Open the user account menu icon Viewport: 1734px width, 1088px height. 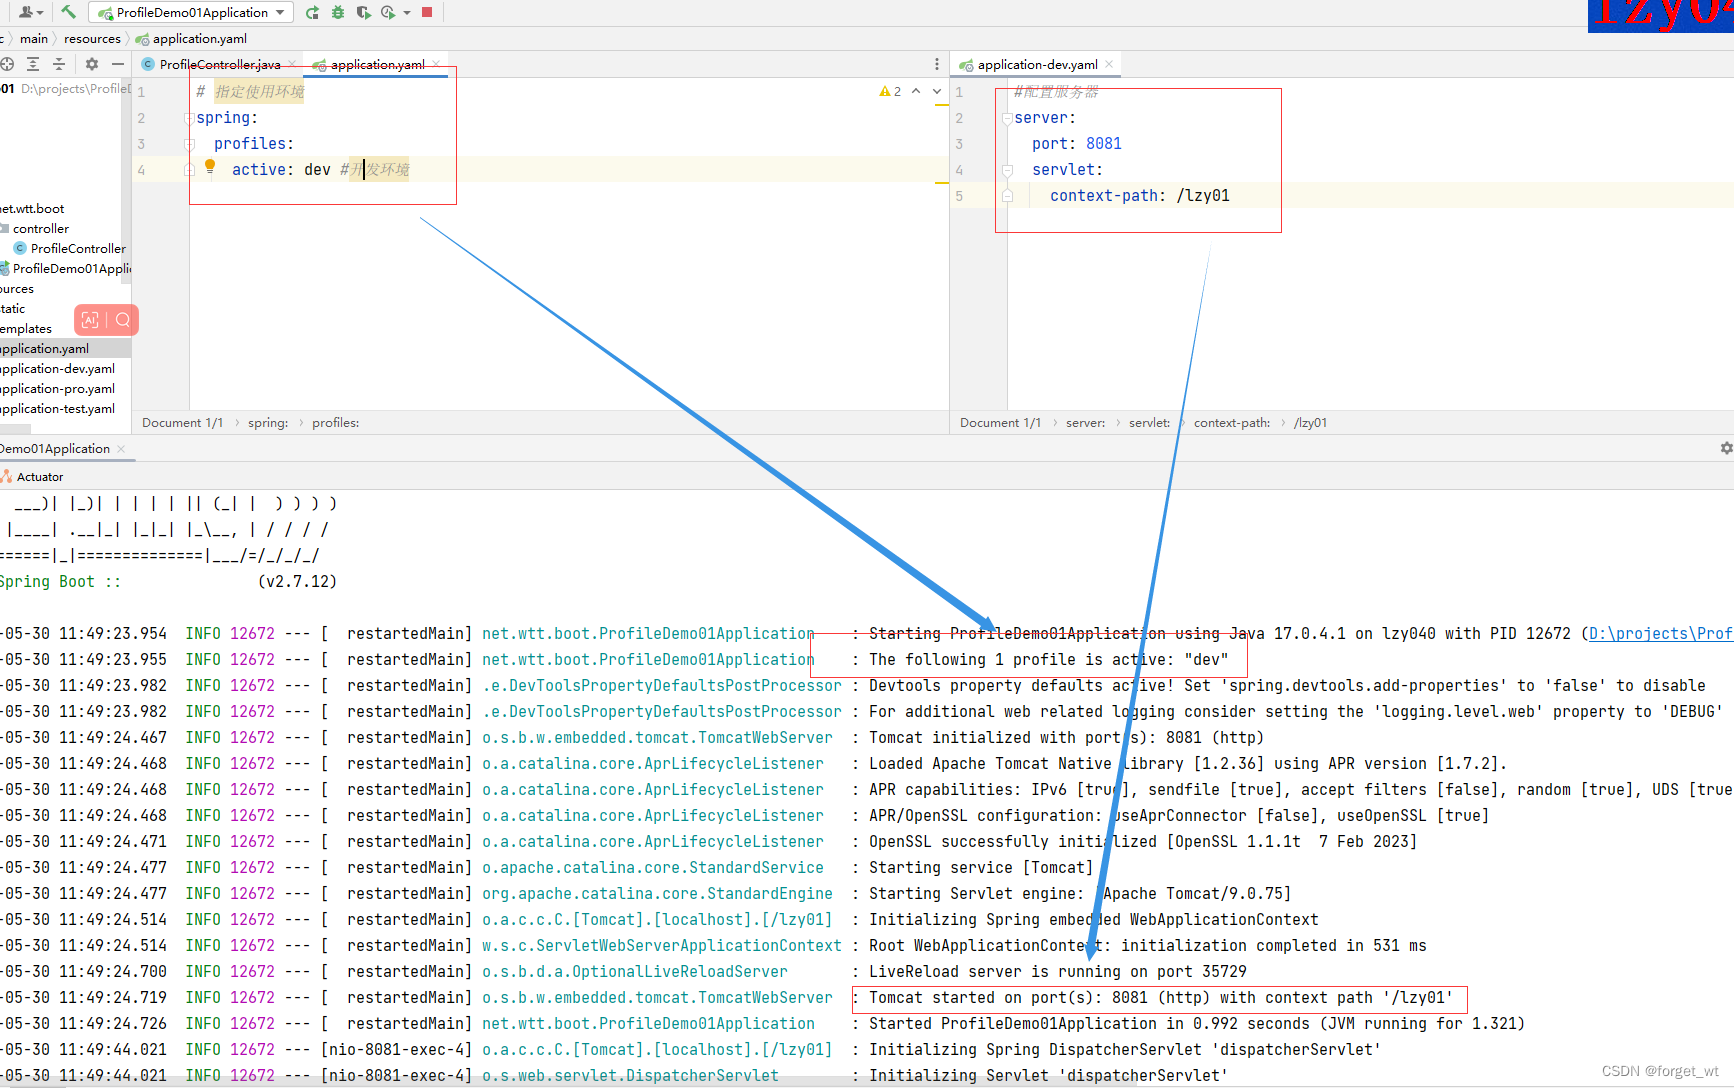pos(30,12)
